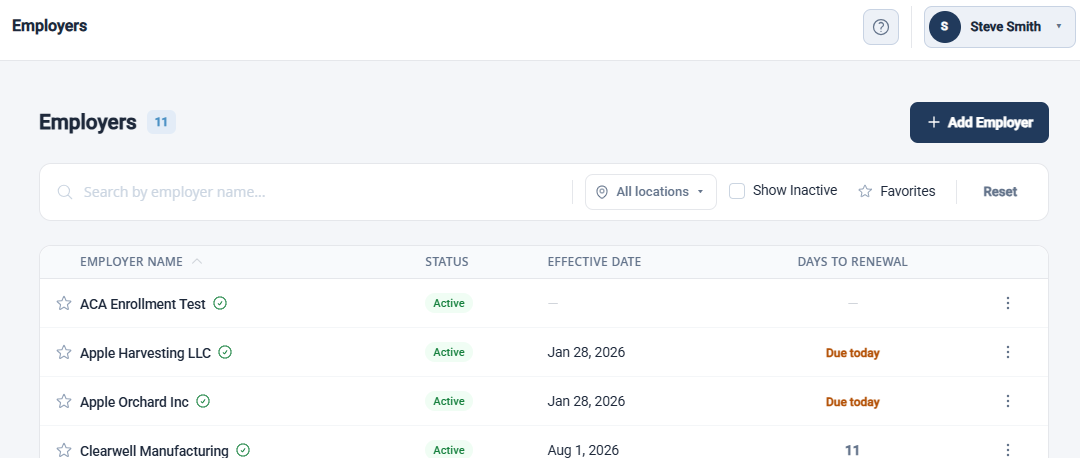Image resolution: width=1080 pixels, height=458 pixels.
Task: Open more options for Apple Harvesting LLC
Action: [1008, 352]
